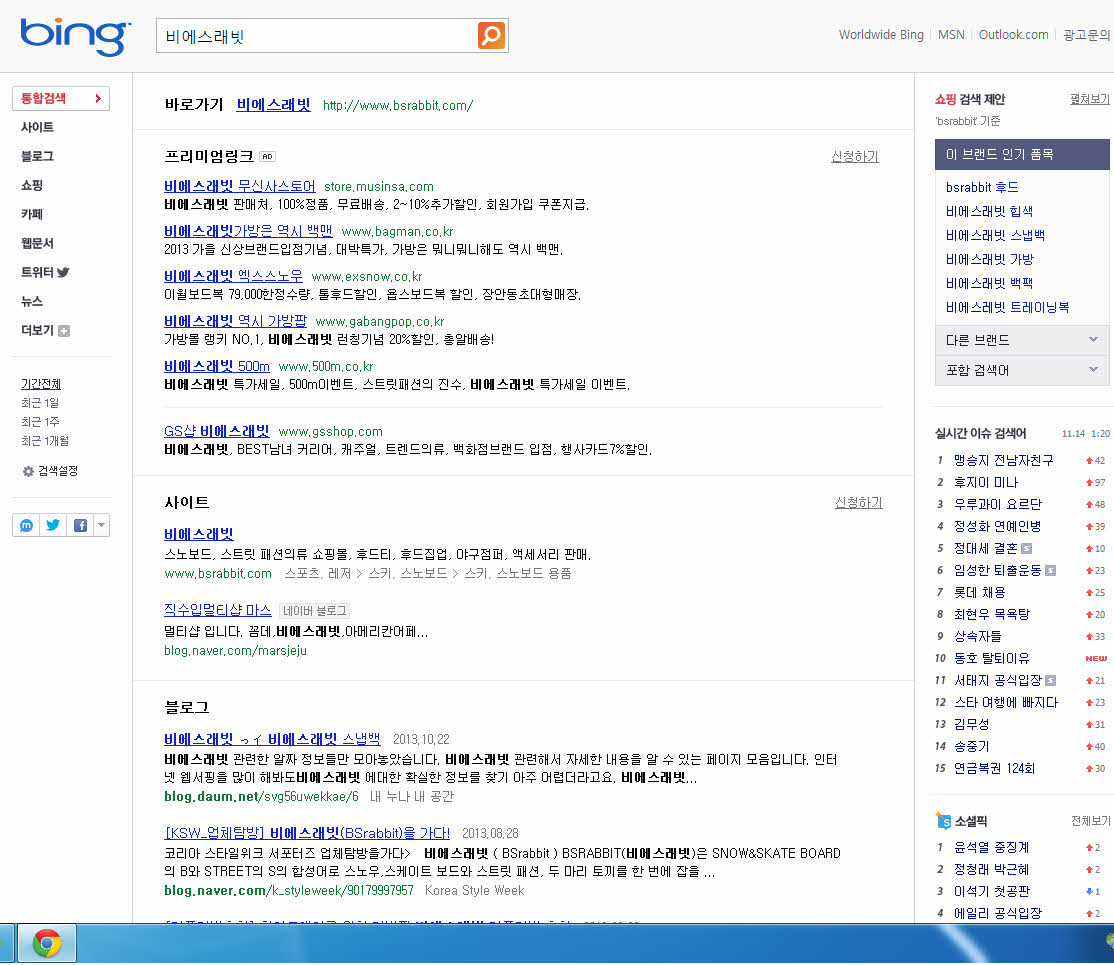Click the plus icon next to 더보기
The image size is (1114, 965).
pyautogui.click(x=64, y=330)
